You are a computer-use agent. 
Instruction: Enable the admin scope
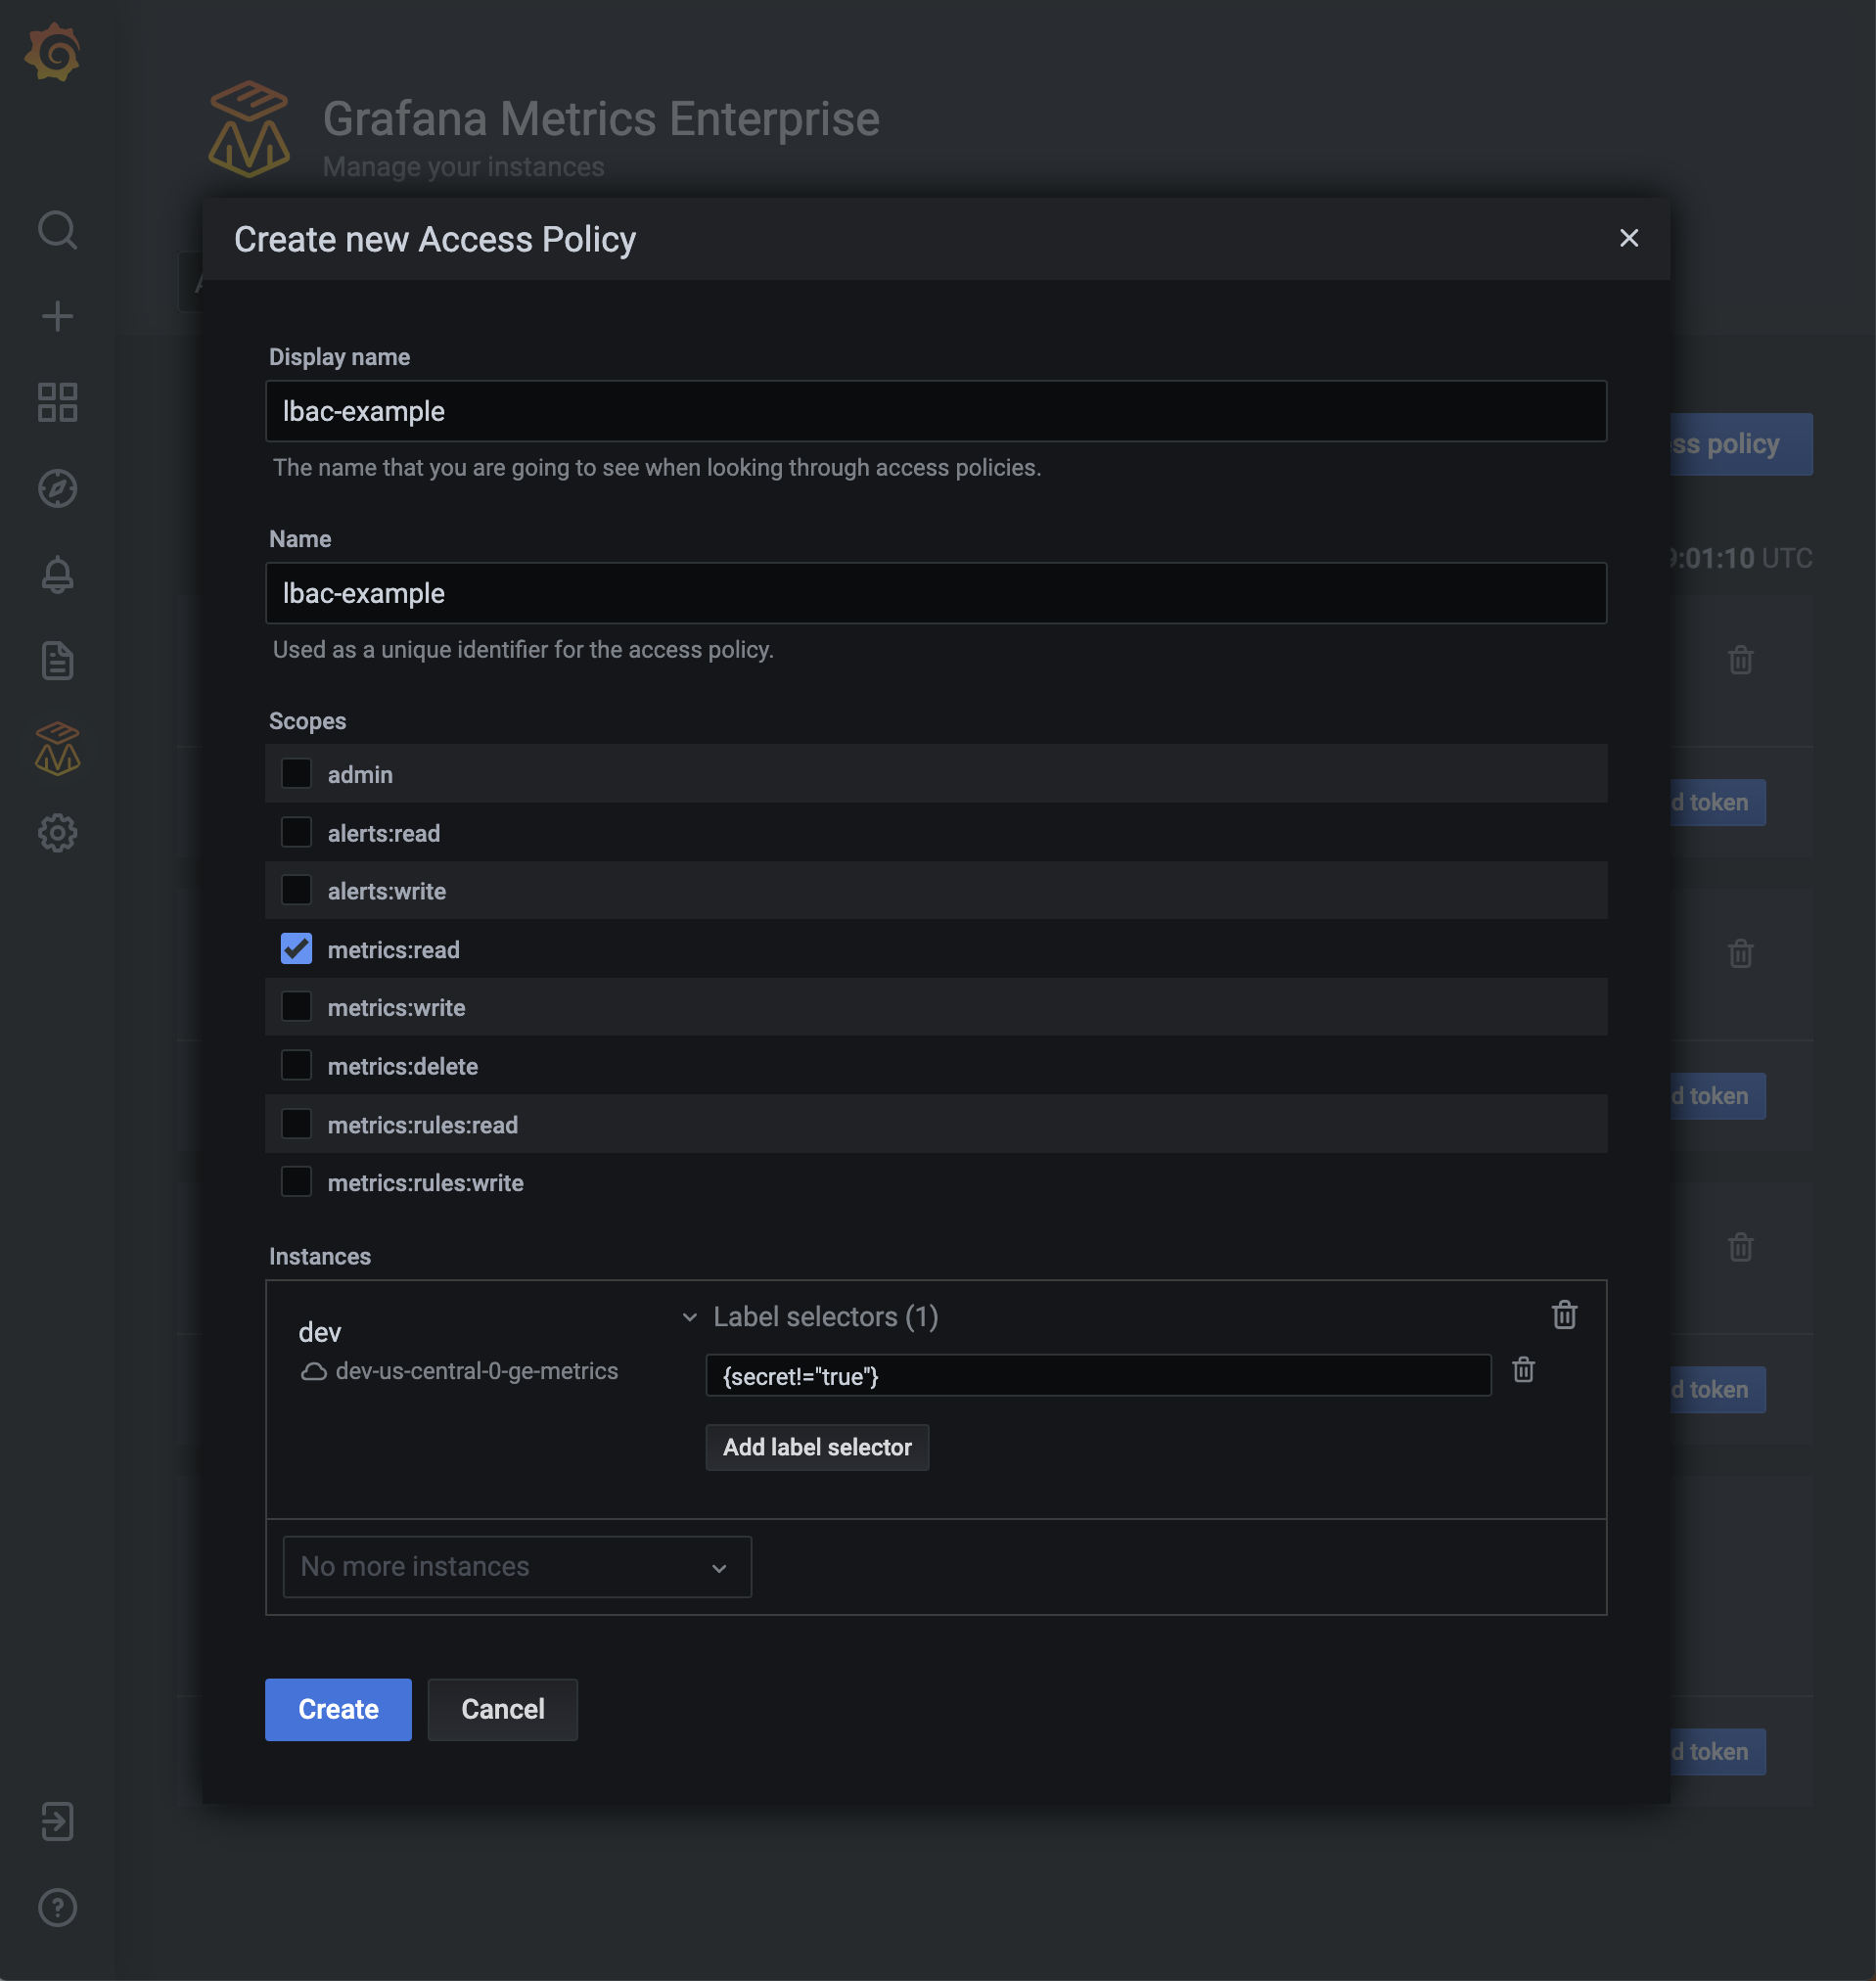(x=296, y=772)
